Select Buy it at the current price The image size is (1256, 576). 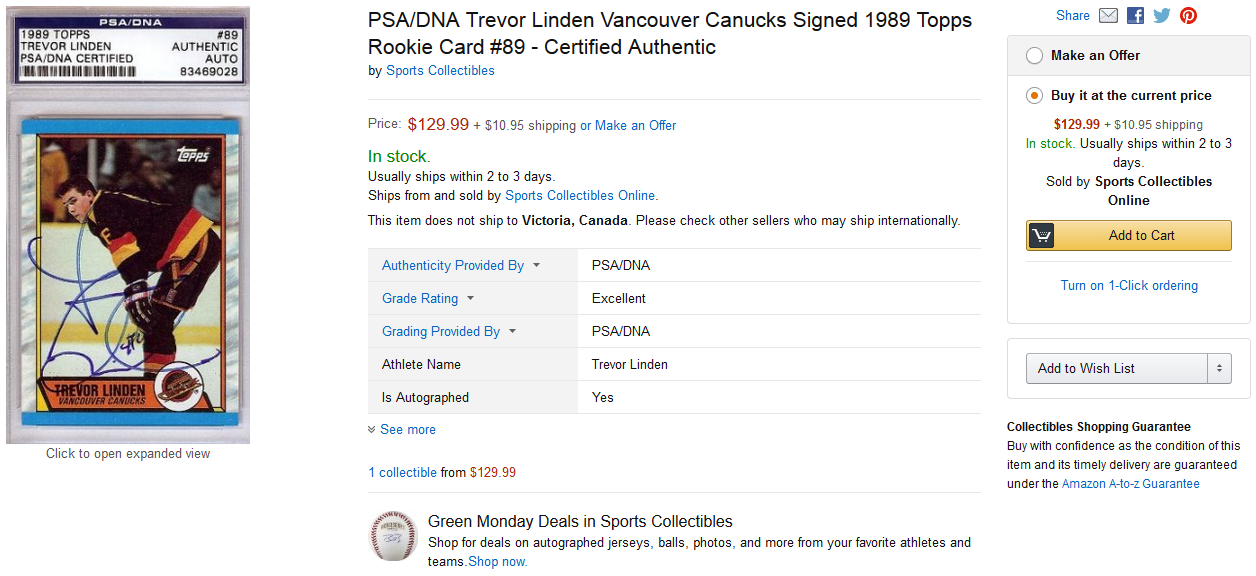(x=1034, y=96)
